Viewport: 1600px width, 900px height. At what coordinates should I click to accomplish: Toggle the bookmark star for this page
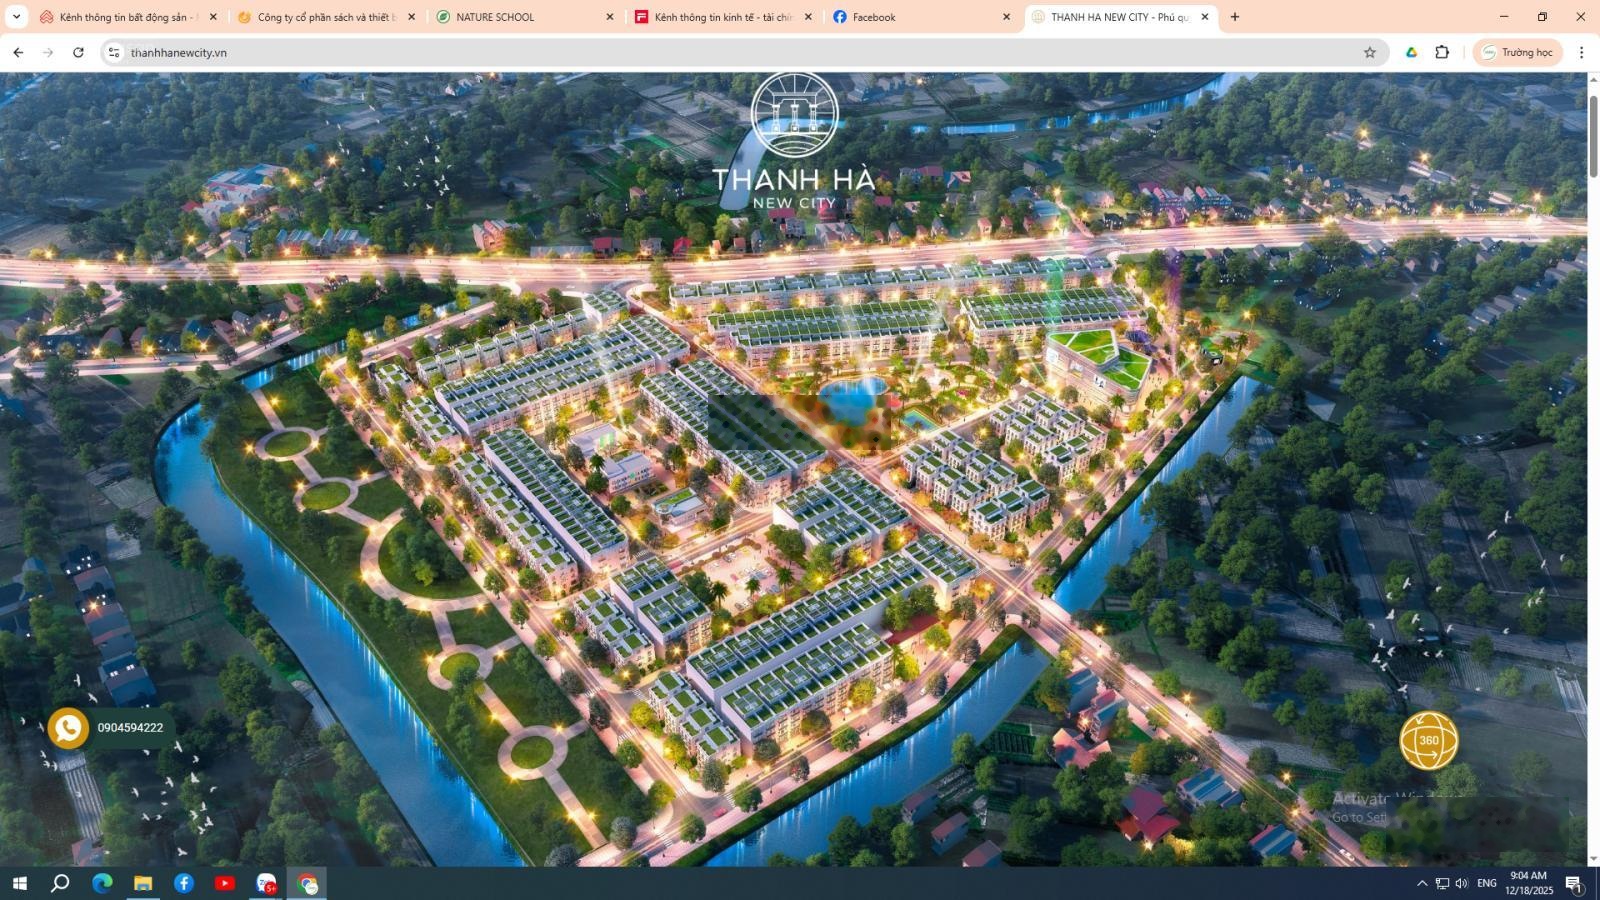click(1371, 52)
